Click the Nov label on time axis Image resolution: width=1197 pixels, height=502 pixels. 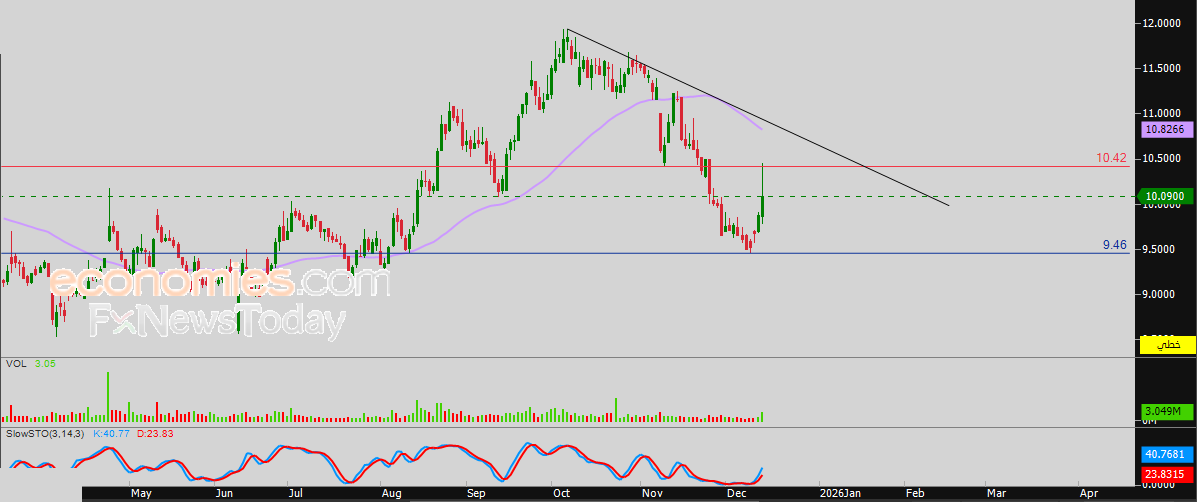pyautogui.click(x=650, y=494)
